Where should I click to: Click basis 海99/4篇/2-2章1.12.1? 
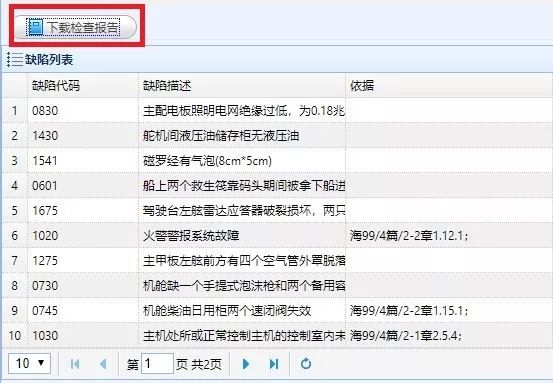point(409,236)
